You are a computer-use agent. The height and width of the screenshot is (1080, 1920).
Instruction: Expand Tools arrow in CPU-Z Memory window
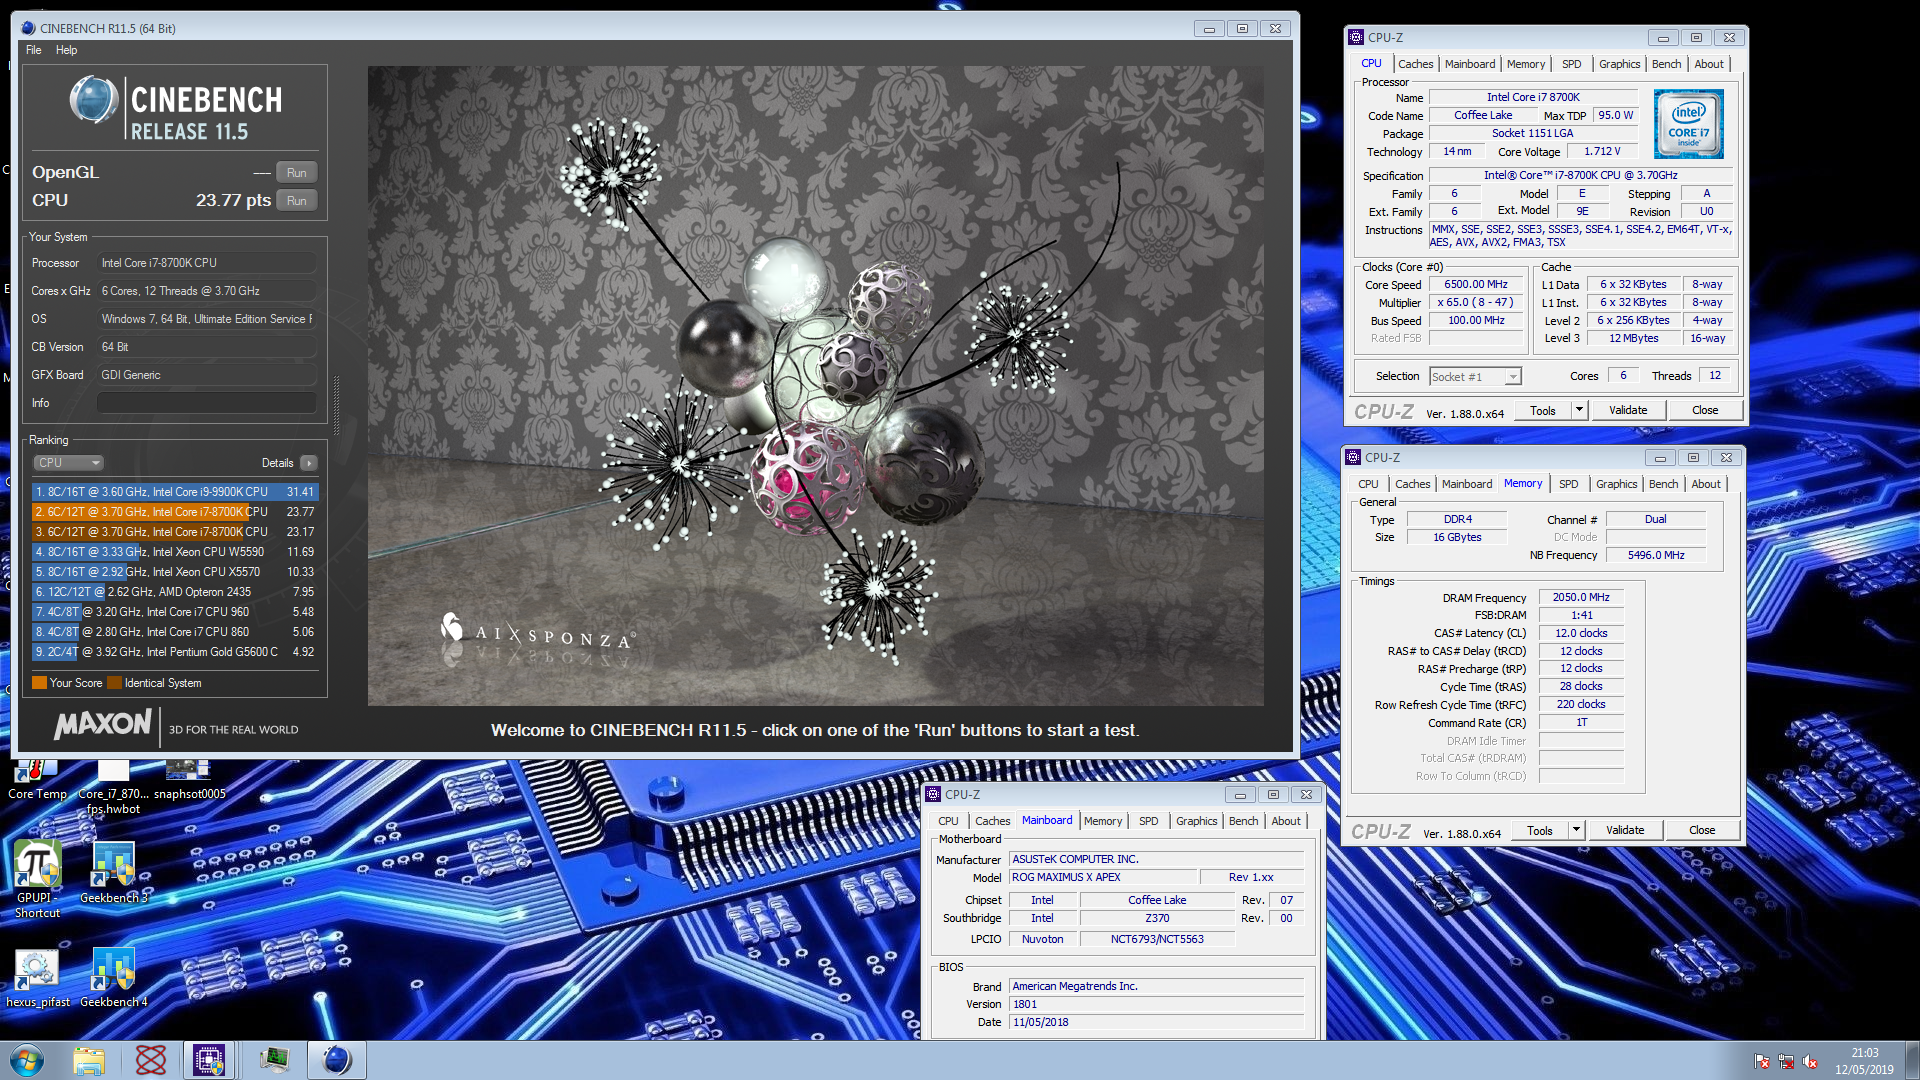[1576, 830]
